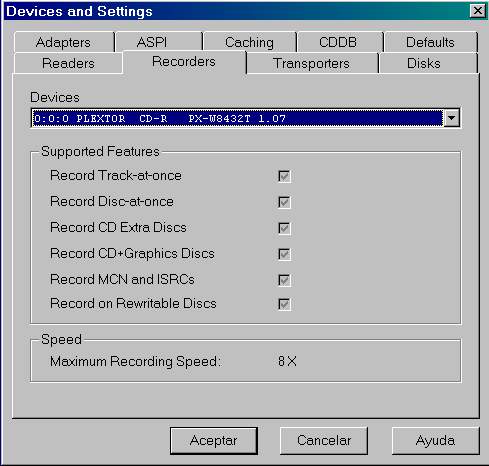The width and height of the screenshot is (489, 466).
Task: Toggle the Record CD Extra Discs checkbox
Action: 284,228
